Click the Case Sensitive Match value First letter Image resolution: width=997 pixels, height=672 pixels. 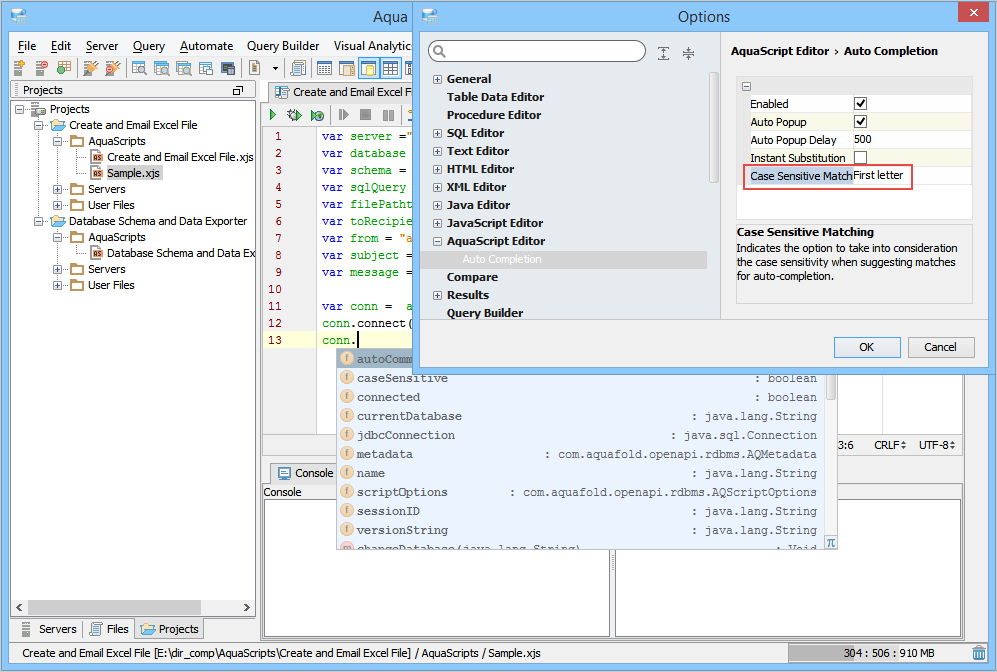tap(878, 175)
